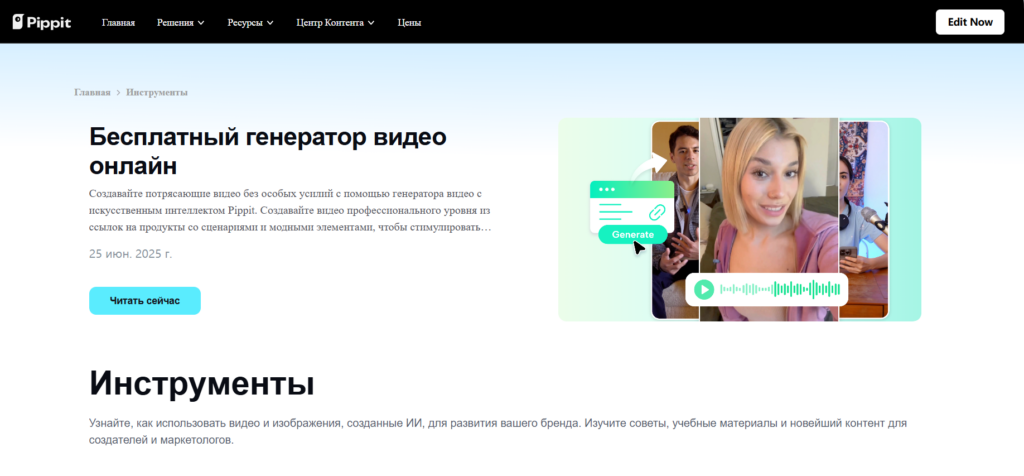Go to Главная in the top navigation bar

tap(118, 21)
